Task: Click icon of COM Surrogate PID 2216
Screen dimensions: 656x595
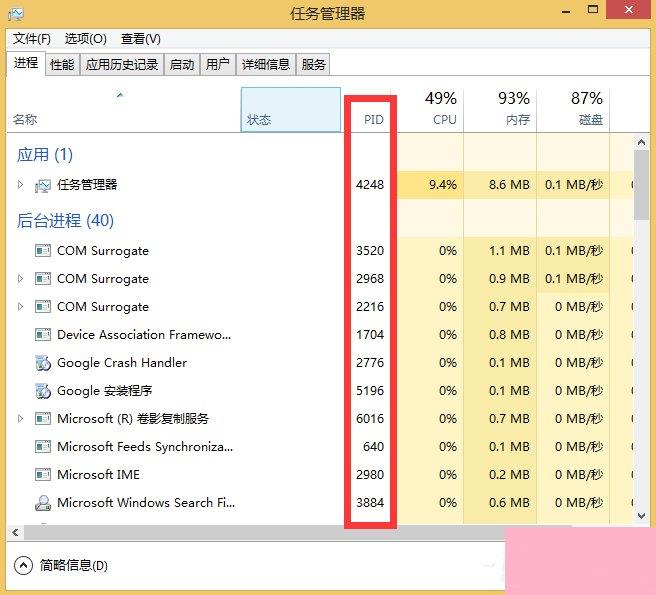Action: 43,307
